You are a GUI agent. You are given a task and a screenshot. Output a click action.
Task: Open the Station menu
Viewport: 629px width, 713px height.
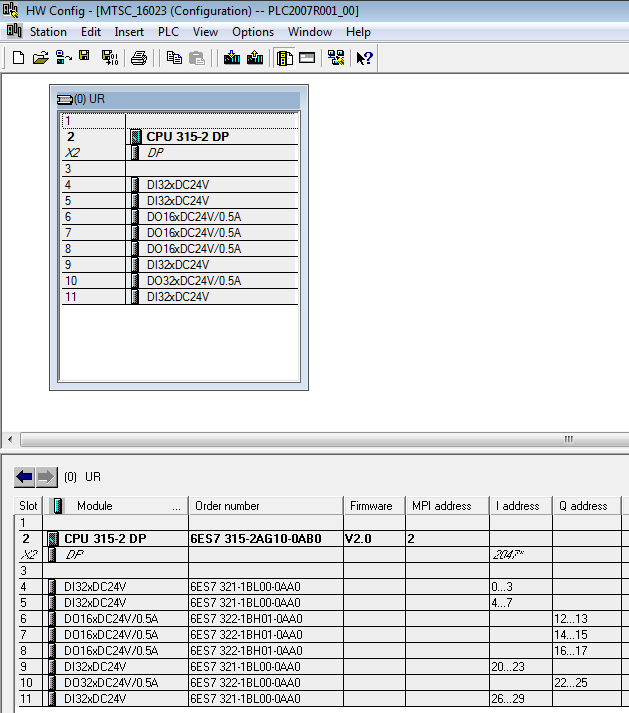pyautogui.click(x=48, y=32)
